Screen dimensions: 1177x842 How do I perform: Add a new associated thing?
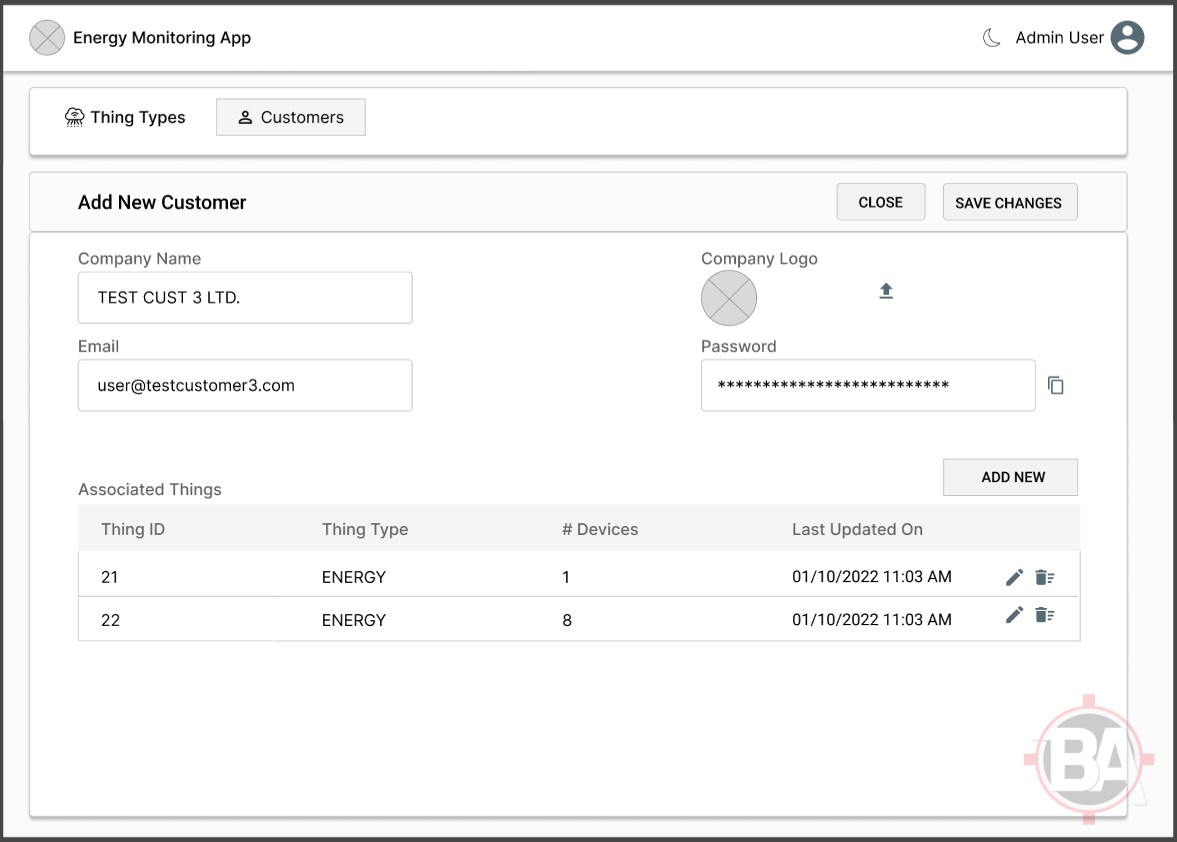[x=1012, y=477]
